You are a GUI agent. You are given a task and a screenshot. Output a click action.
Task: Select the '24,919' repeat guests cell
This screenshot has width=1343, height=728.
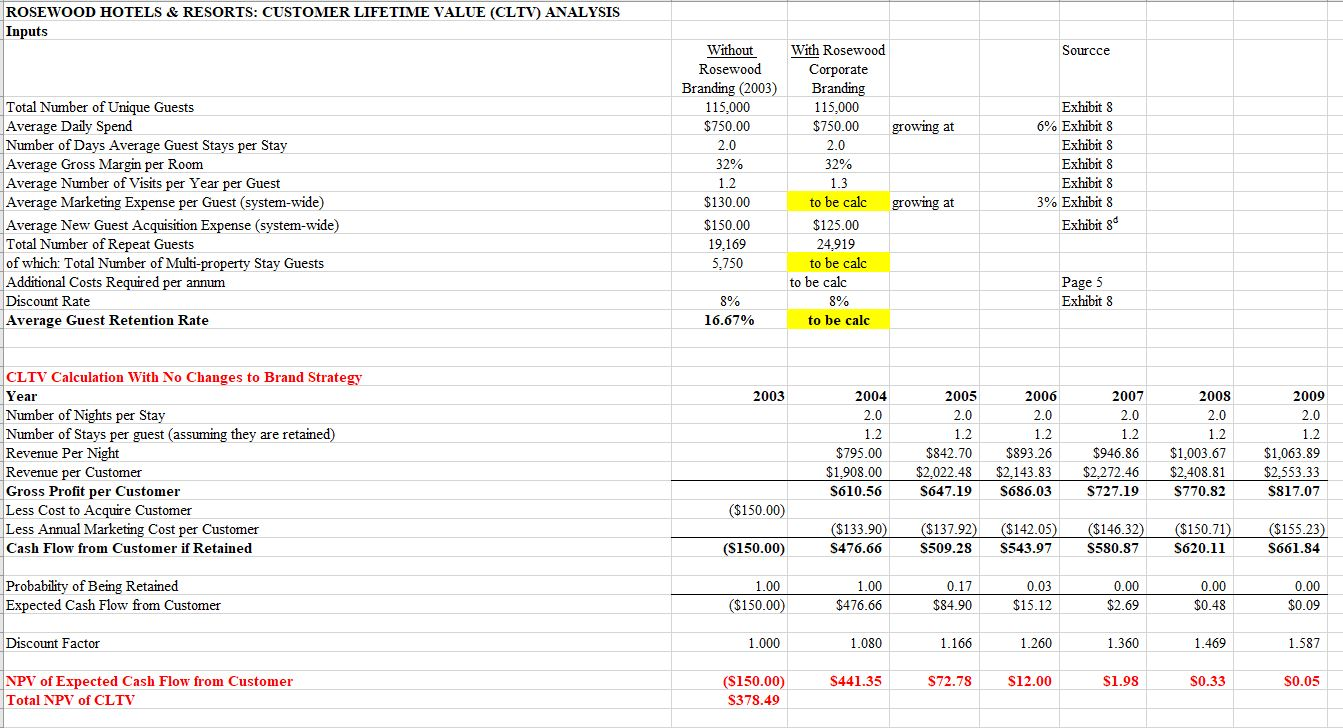point(838,244)
